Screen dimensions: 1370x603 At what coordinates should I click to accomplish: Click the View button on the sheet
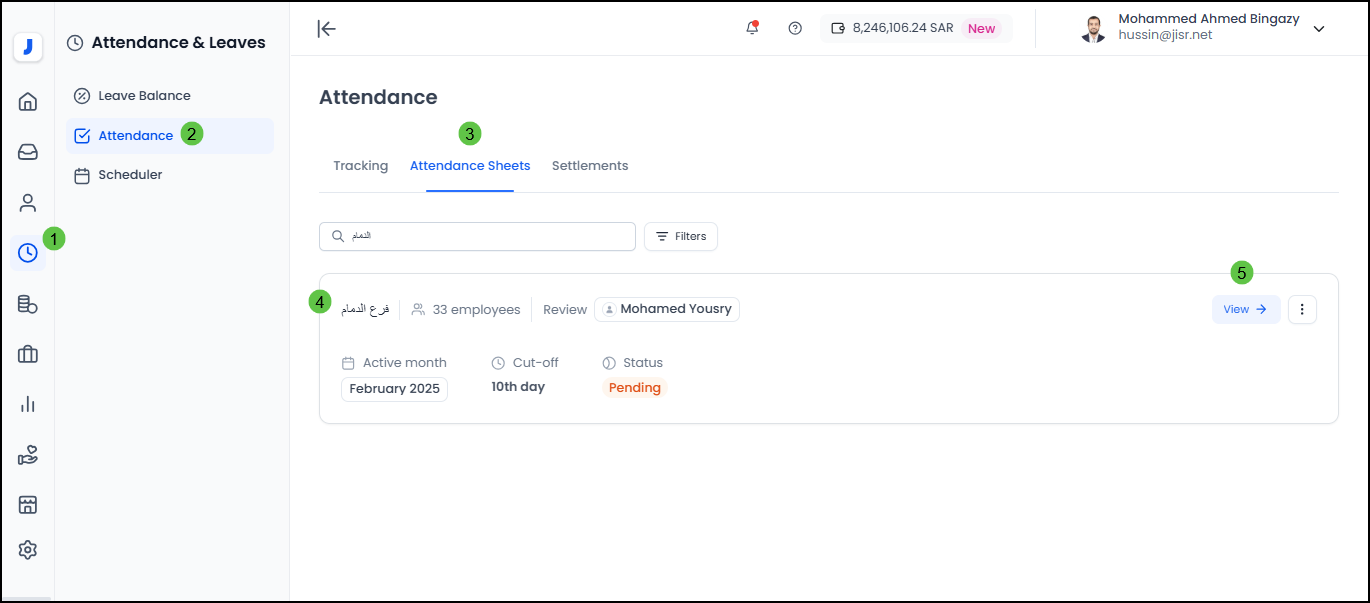[1245, 310]
